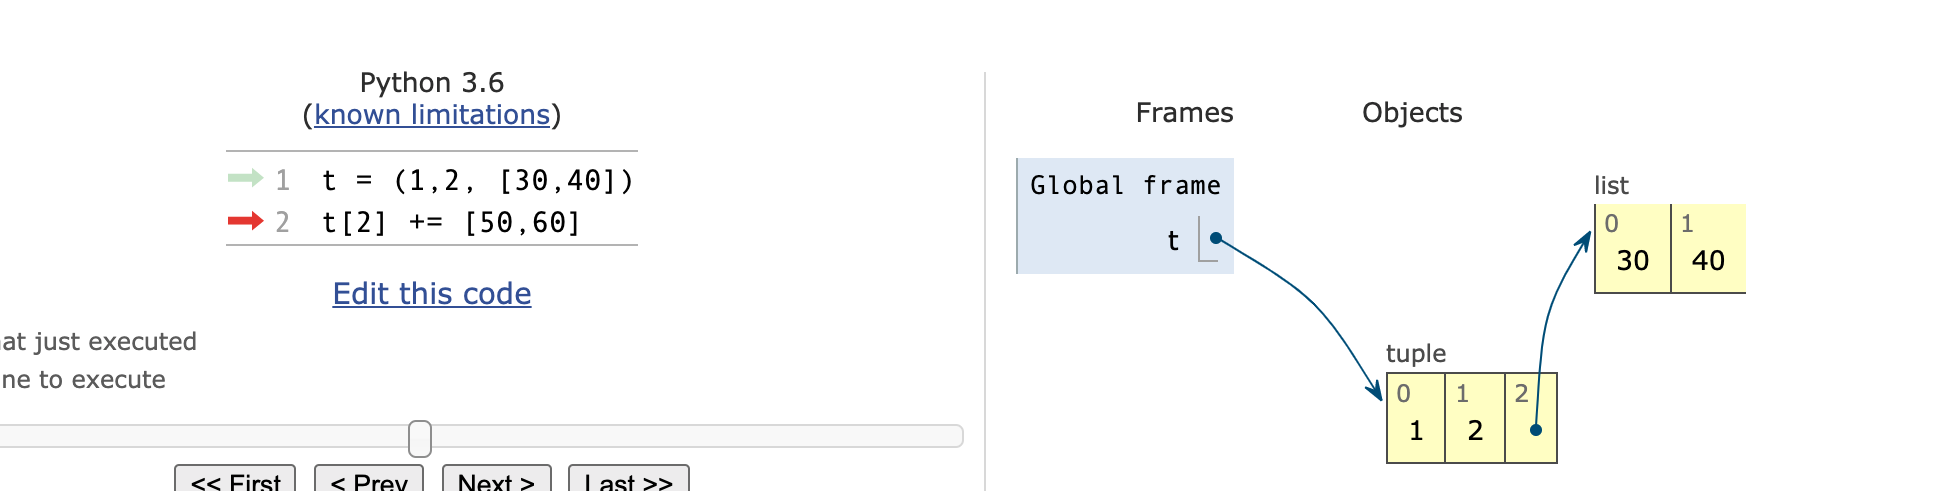Go to the first step with << First
The height and width of the screenshot is (491, 1950).
point(235,480)
